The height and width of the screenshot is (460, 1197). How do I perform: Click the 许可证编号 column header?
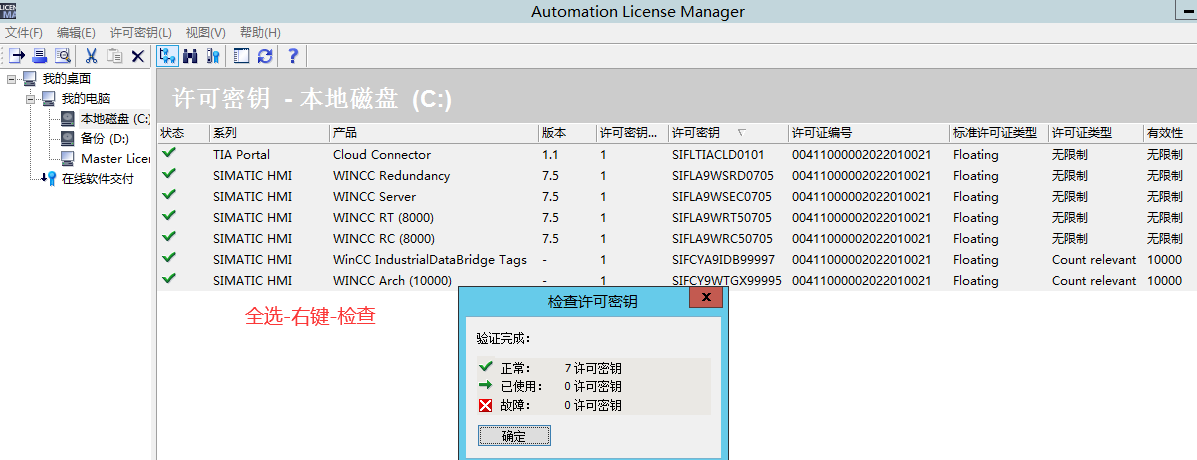point(869,133)
